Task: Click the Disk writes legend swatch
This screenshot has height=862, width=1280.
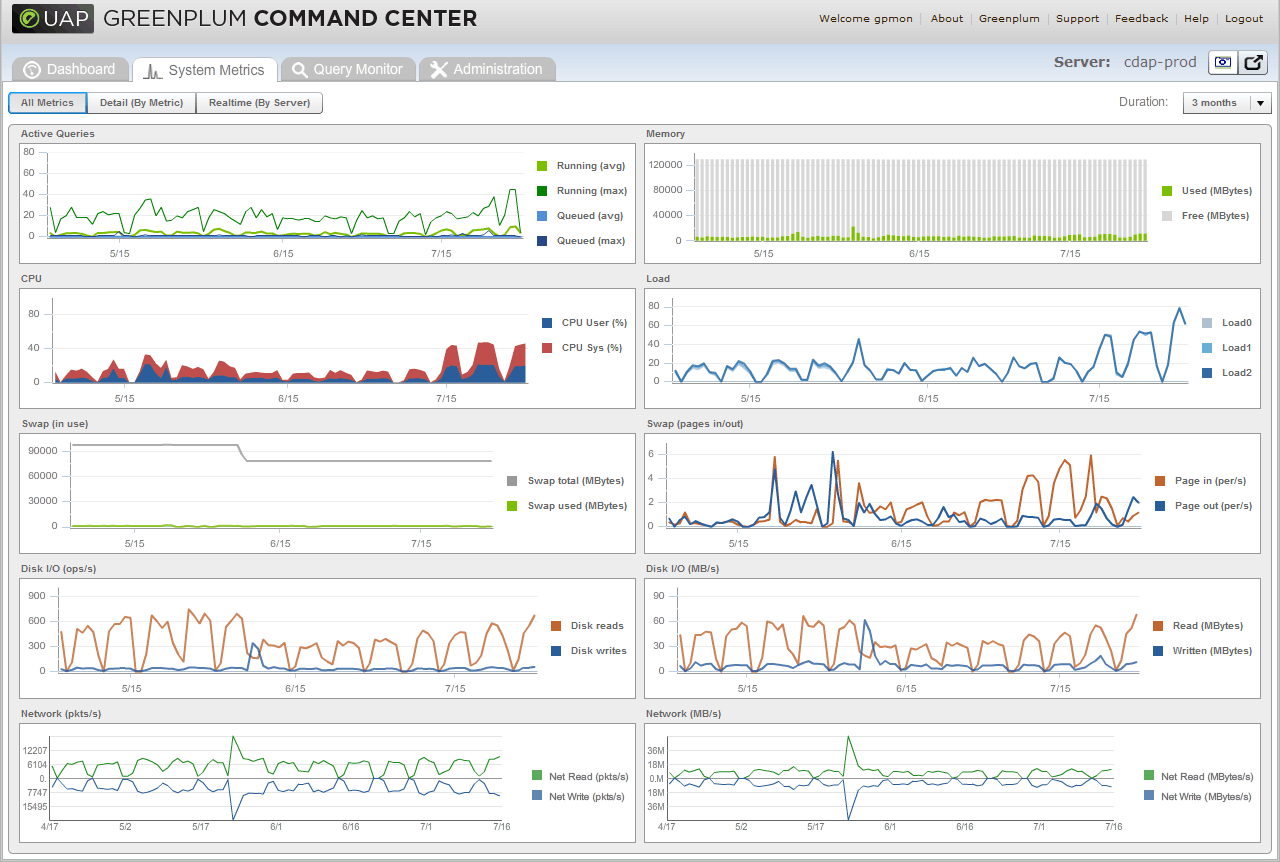Action: 556,651
